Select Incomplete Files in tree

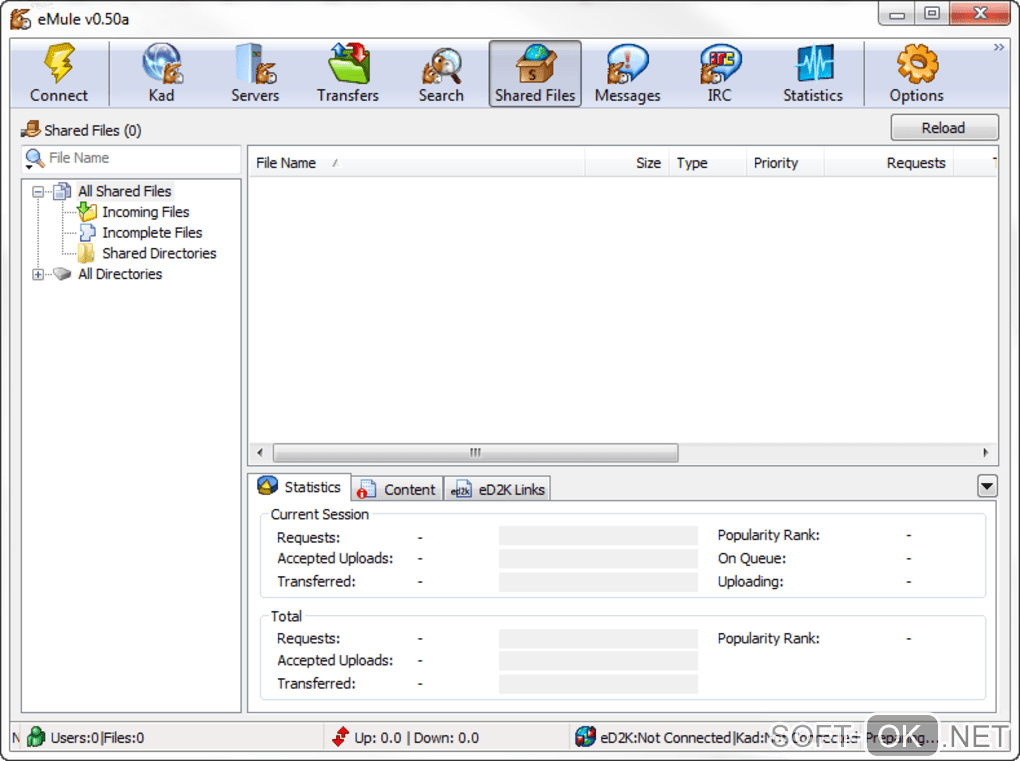point(152,233)
